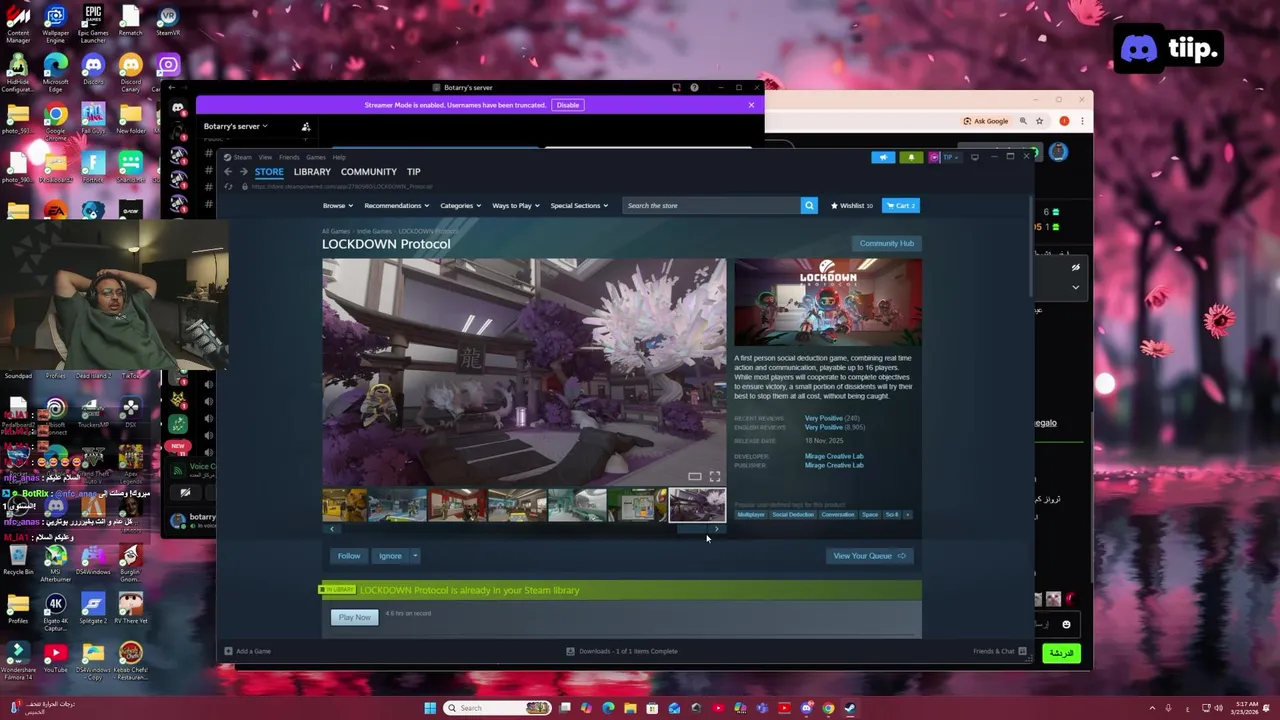Open Wallpaper Engine desktop icon

click(x=56, y=24)
